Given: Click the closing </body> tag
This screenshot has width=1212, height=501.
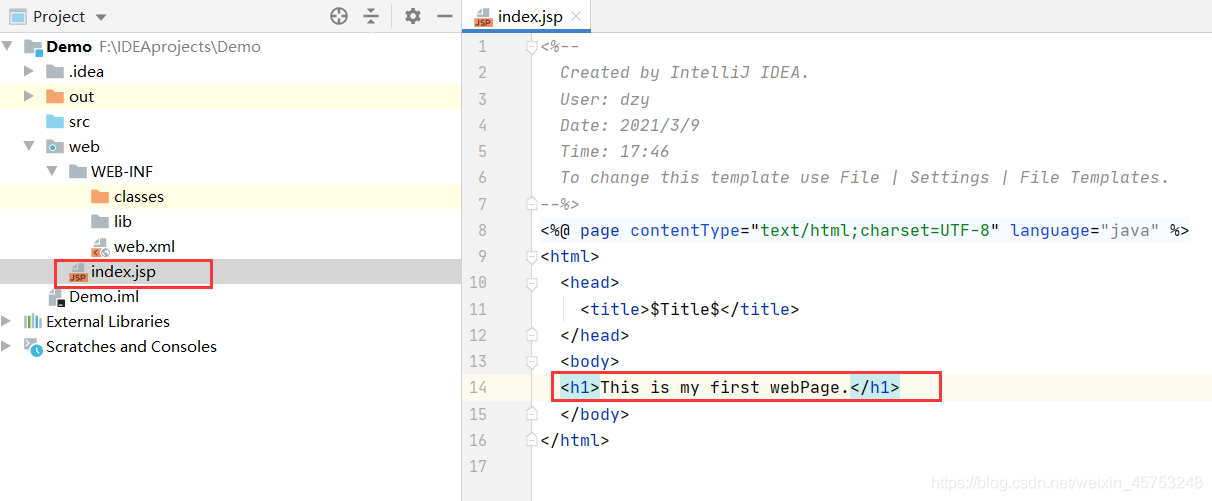Looking at the screenshot, I should coord(595,414).
